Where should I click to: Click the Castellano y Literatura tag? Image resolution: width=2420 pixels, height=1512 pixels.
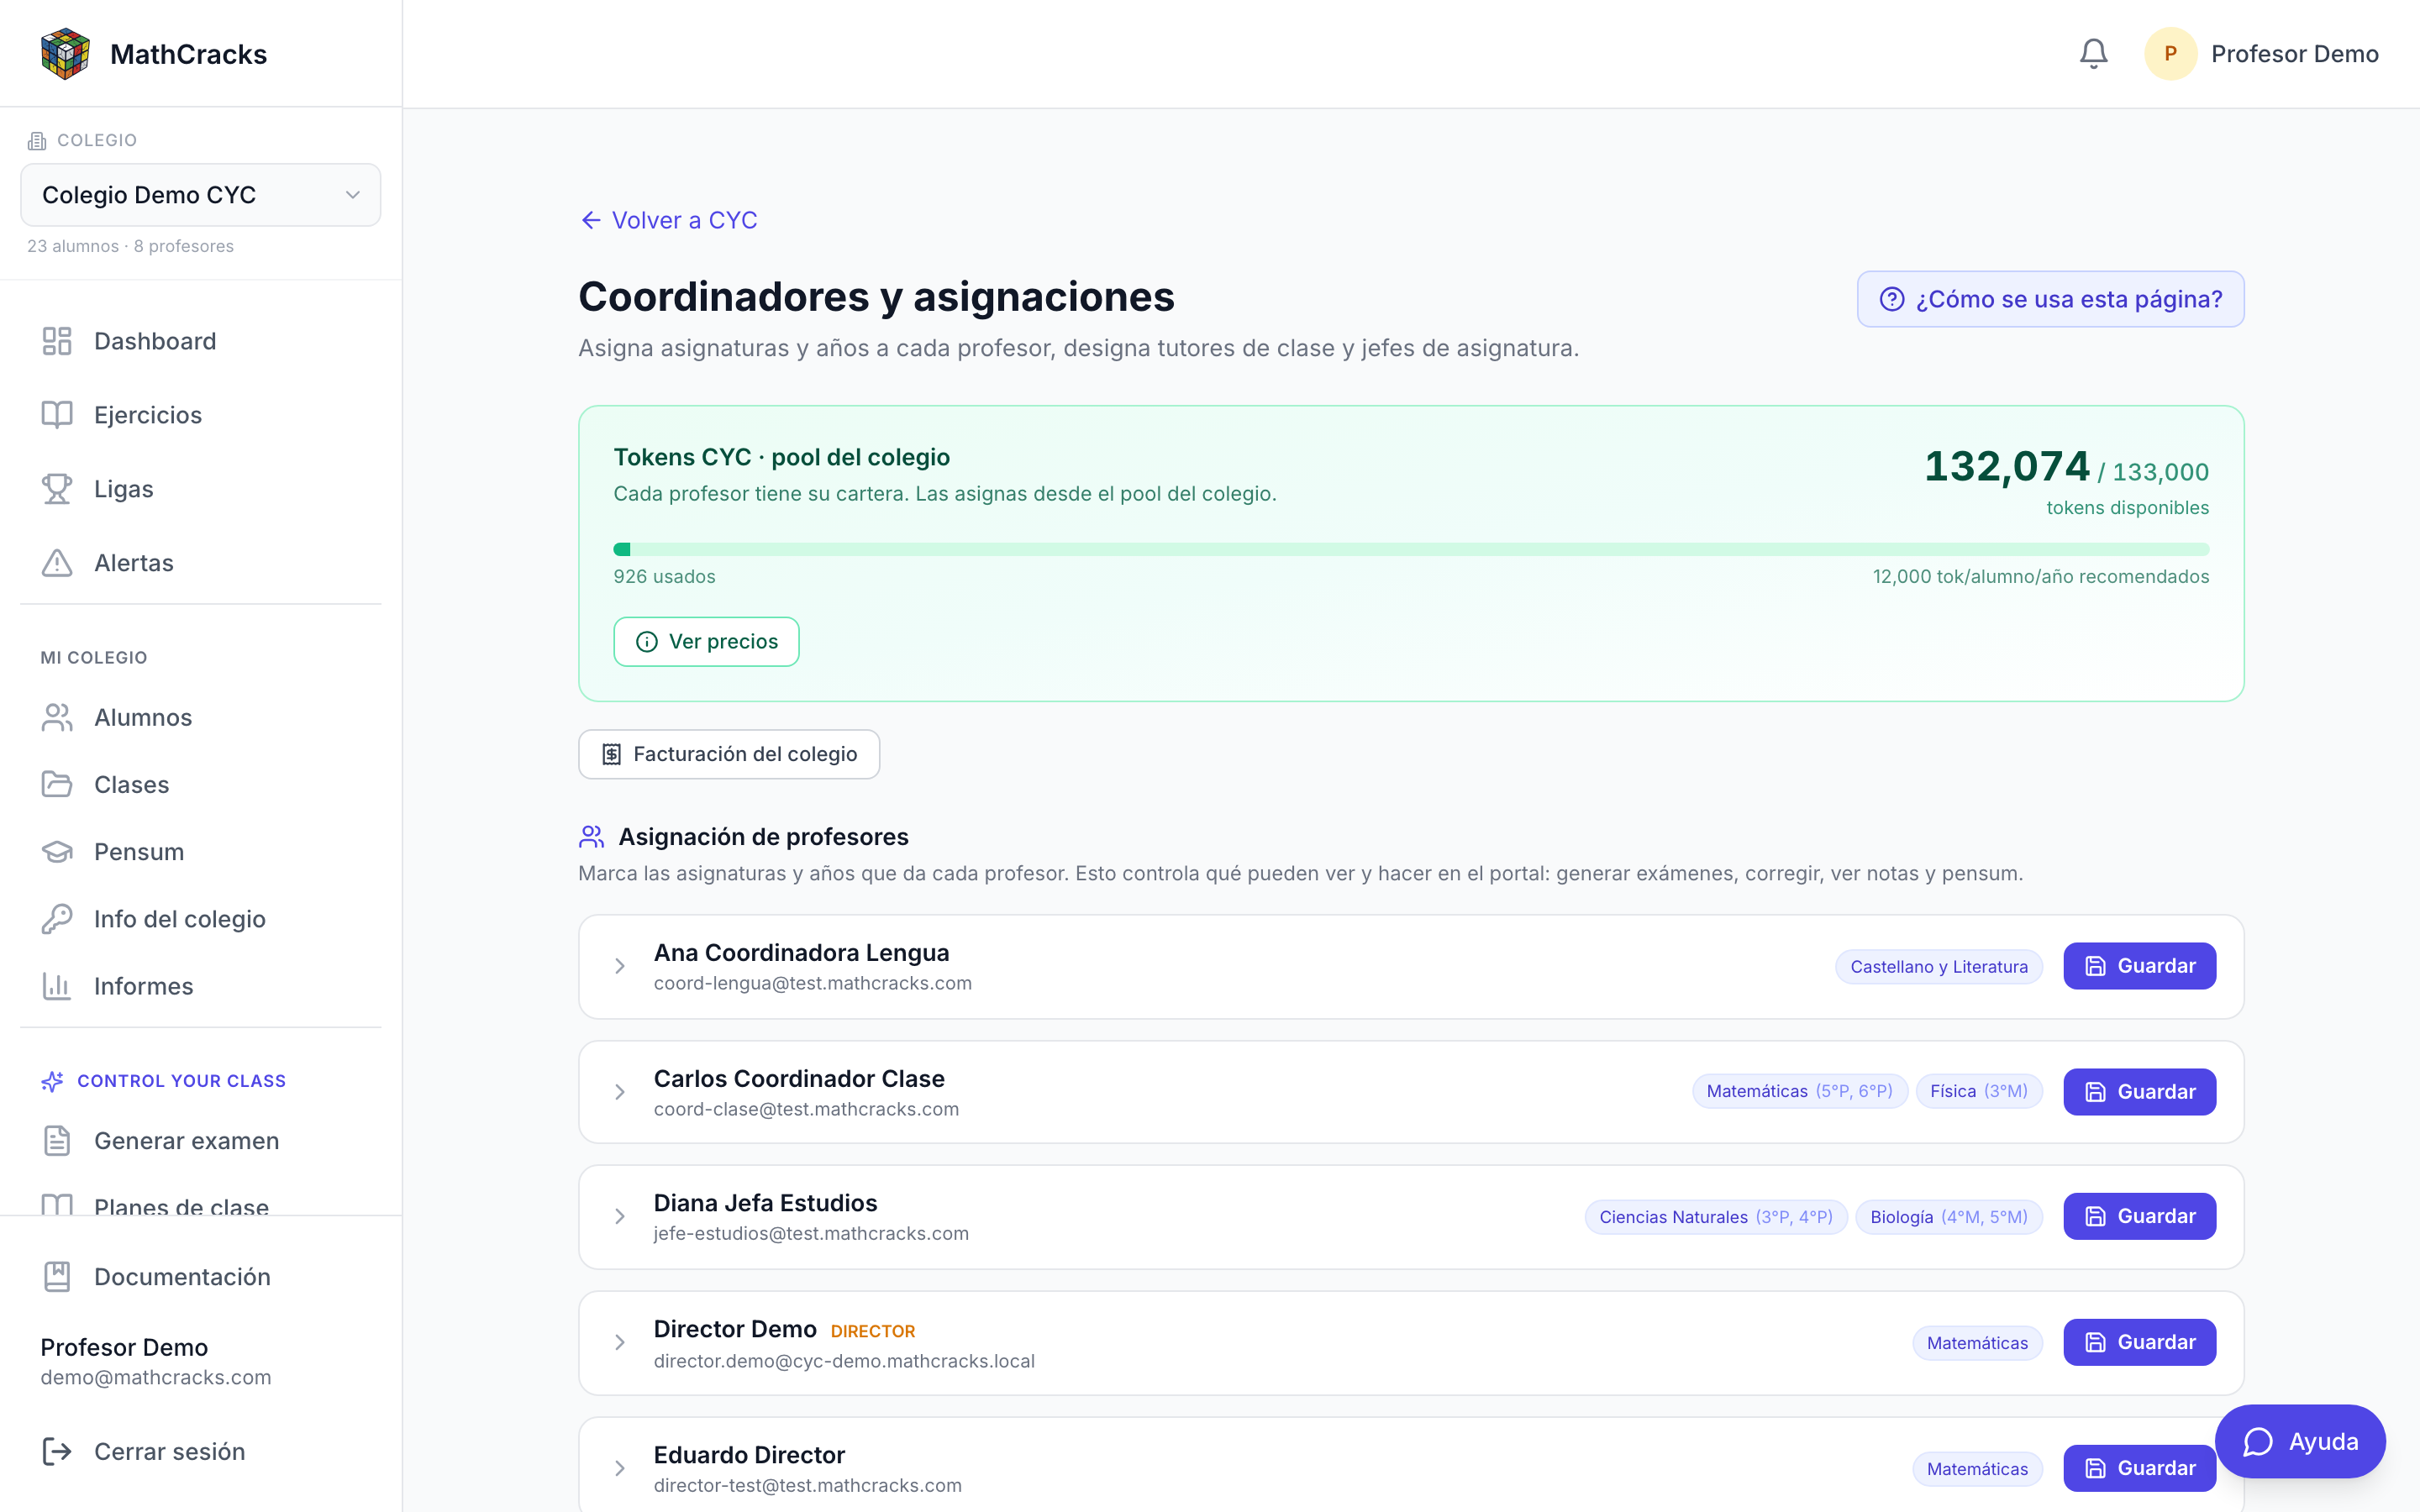(x=1938, y=967)
